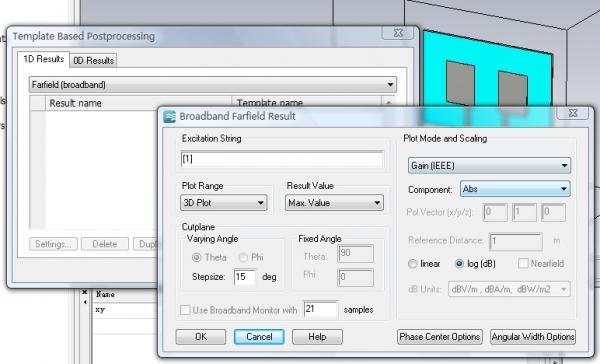
Task: Click the small x icon beside Name panel
Action: click(85, 292)
